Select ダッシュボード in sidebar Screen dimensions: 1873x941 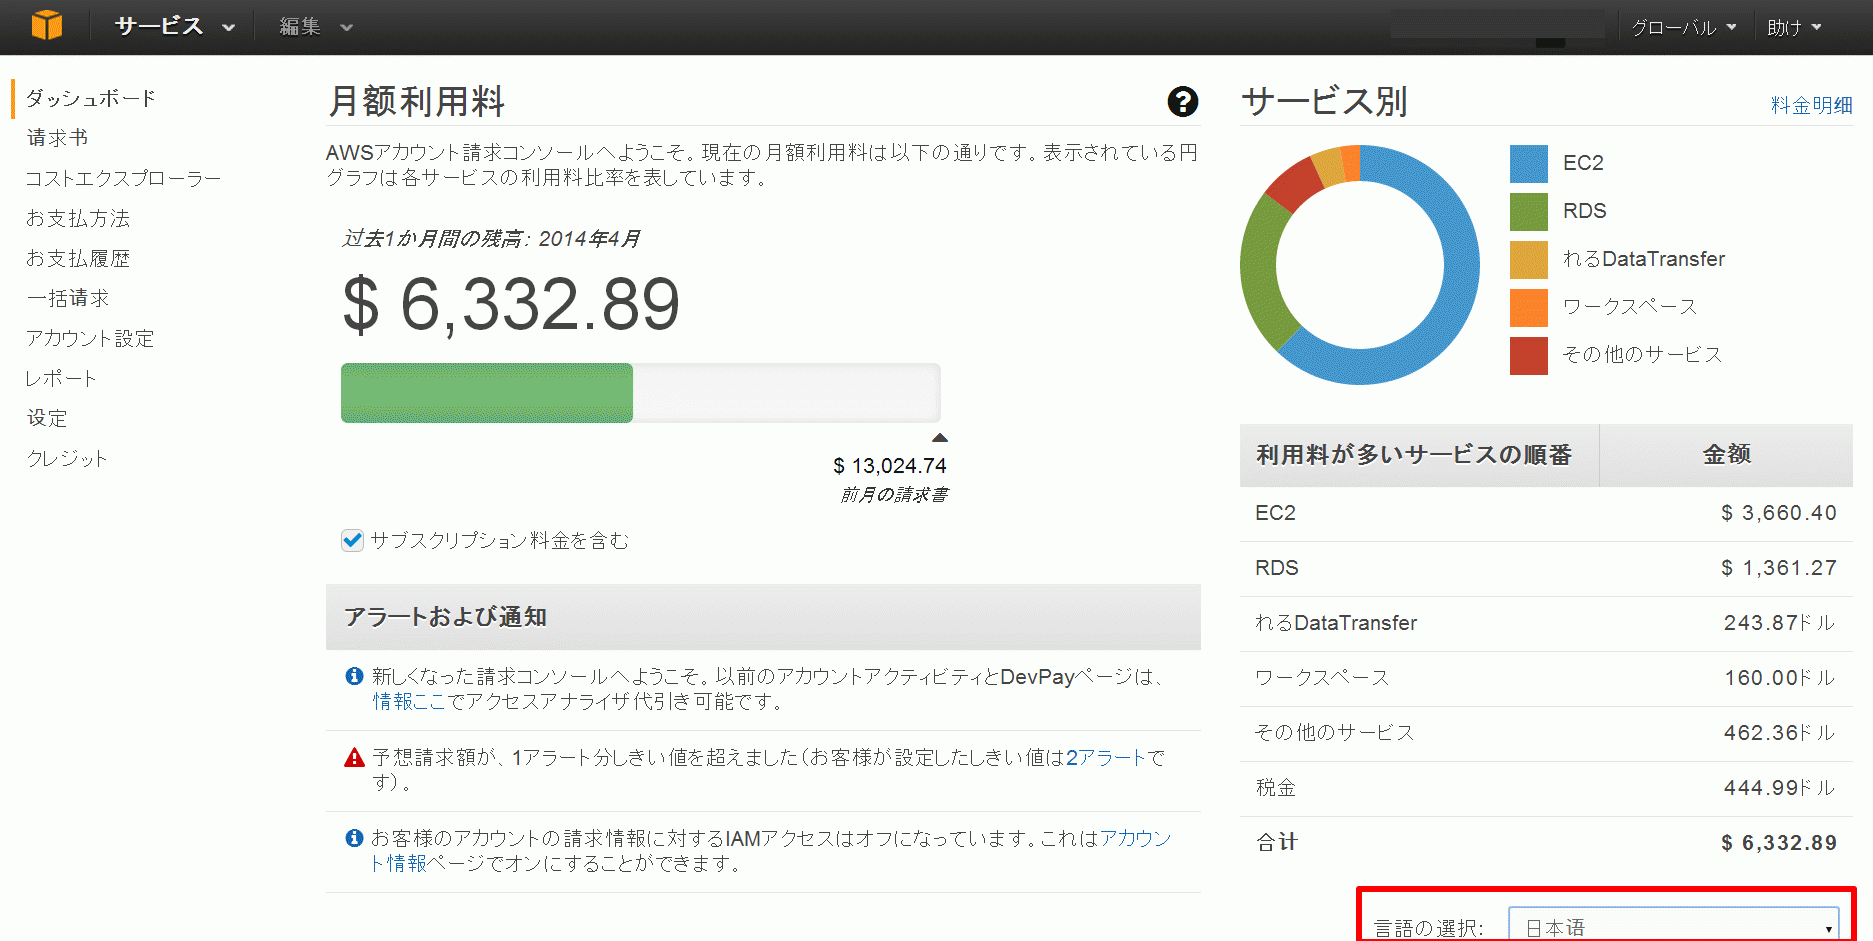[91, 98]
